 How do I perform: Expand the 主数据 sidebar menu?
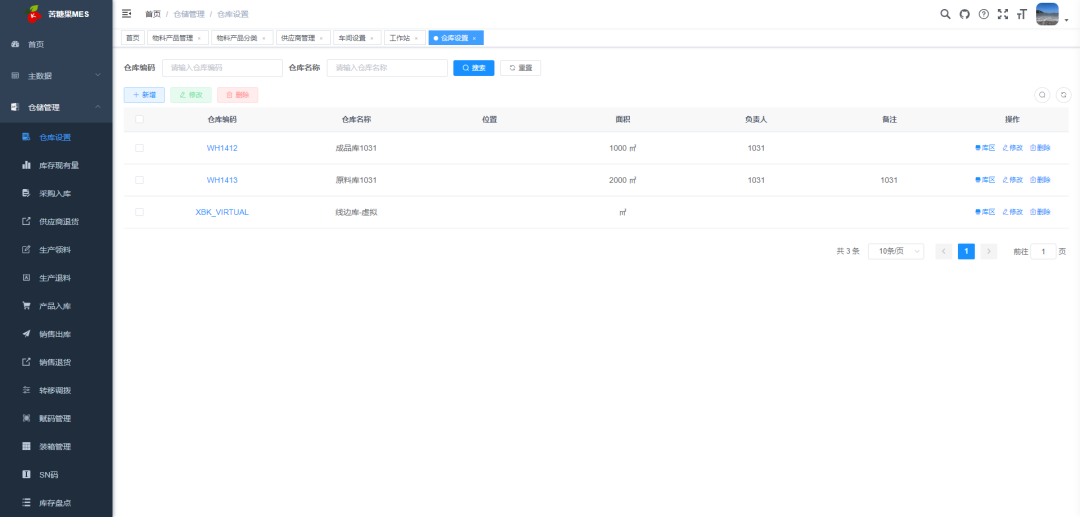pos(56,75)
